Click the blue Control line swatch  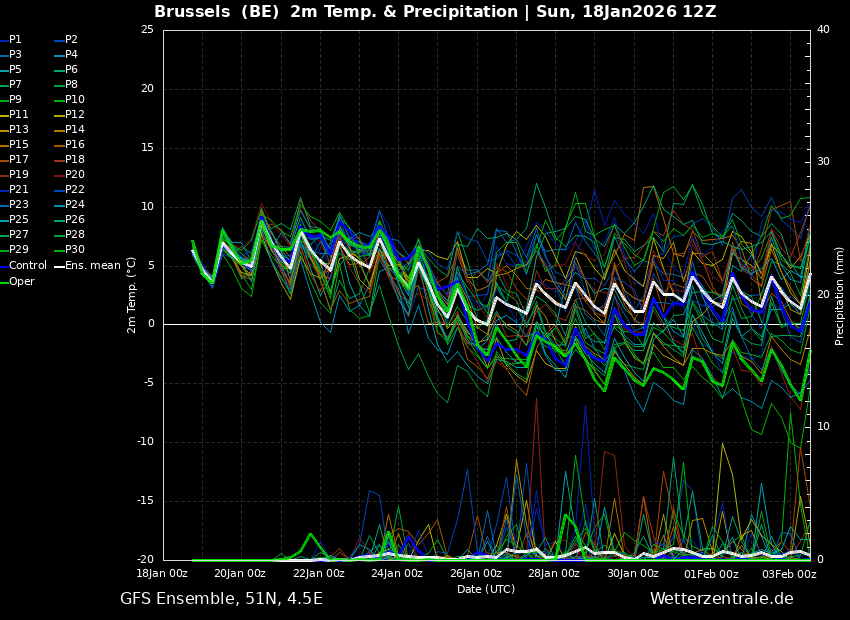(4, 266)
